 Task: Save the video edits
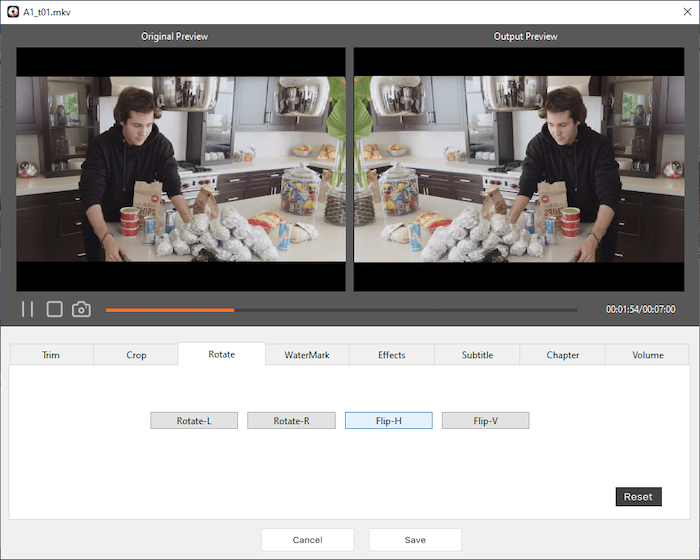tap(415, 540)
